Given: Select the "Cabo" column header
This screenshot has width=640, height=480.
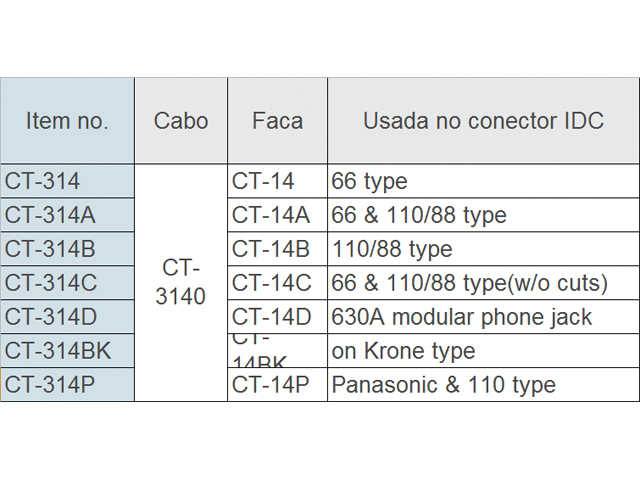Looking at the screenshot, I should [x=181, y=121].
